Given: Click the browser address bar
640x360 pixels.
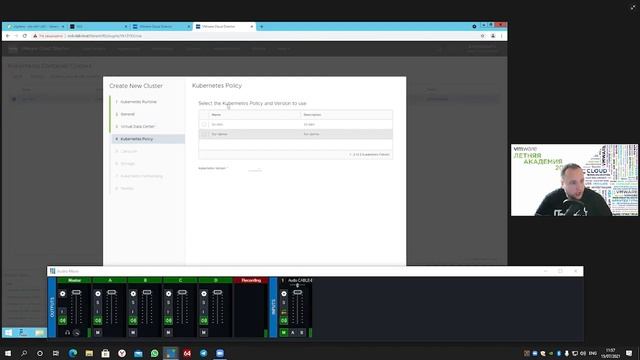Looking at the screenshot, I should coord(253,36).
